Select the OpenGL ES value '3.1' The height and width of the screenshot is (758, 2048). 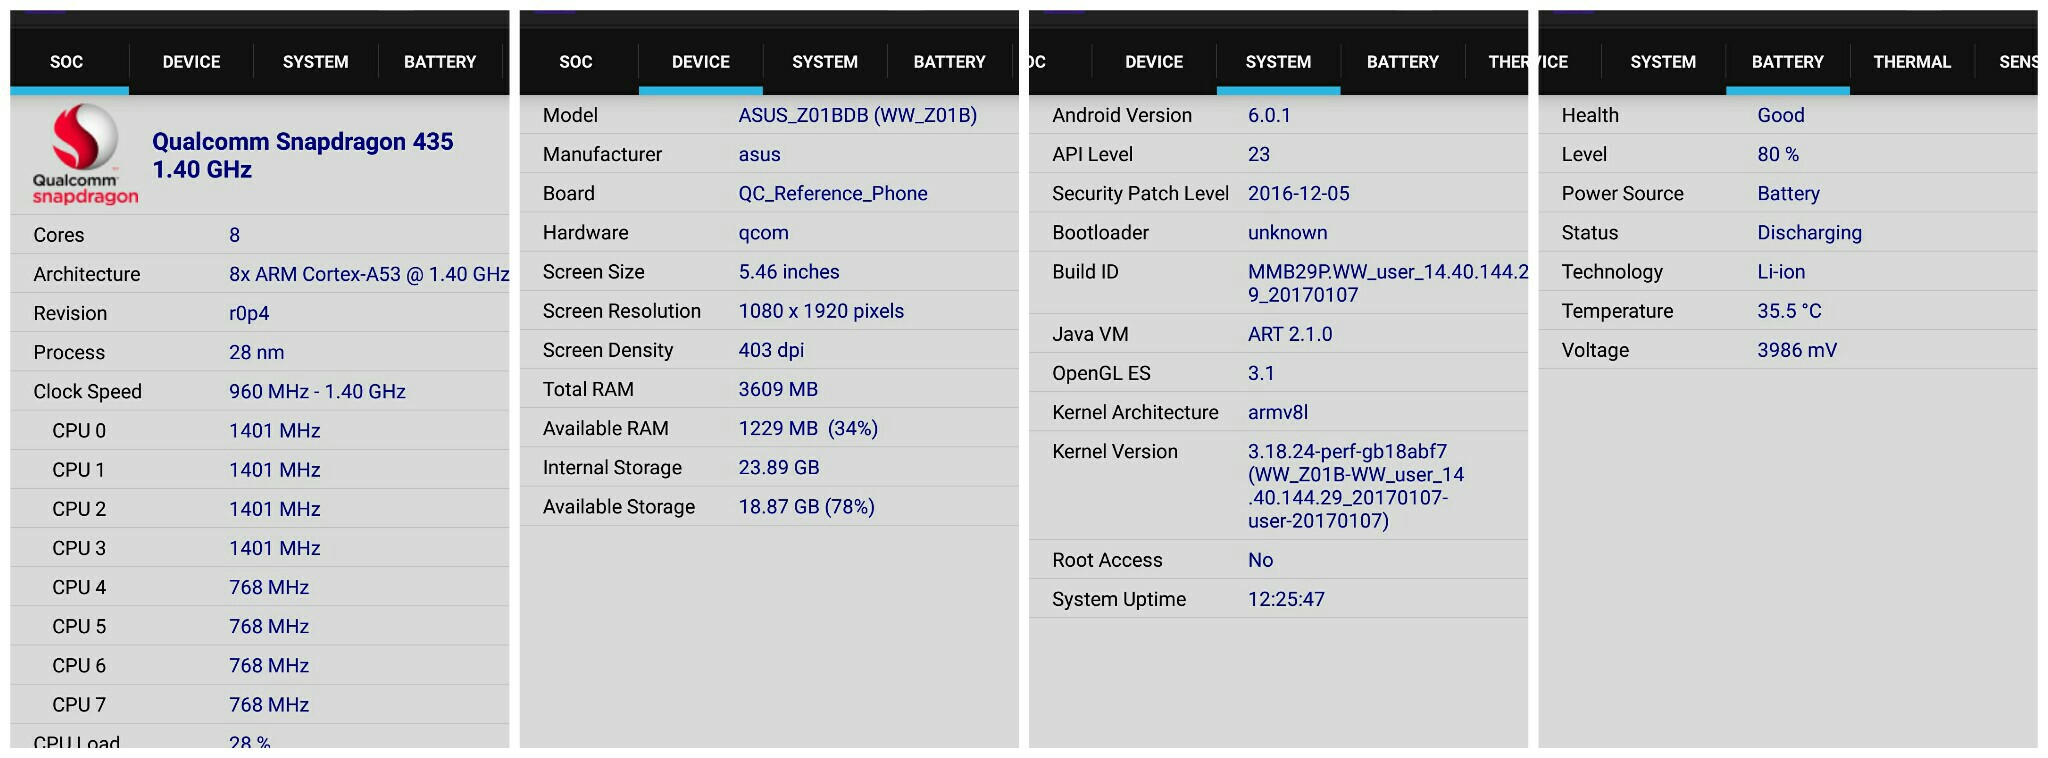[1261, 373]
